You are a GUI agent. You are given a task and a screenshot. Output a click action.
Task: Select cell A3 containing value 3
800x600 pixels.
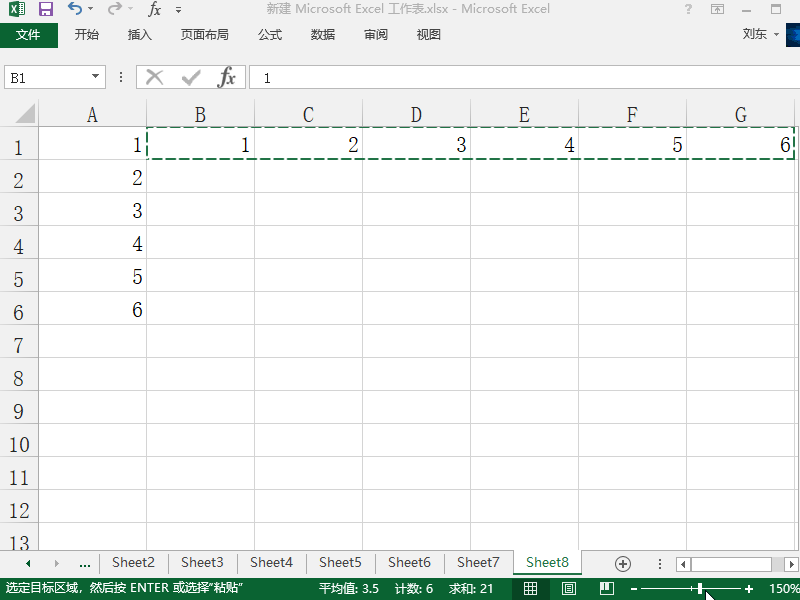pos(93,211)
